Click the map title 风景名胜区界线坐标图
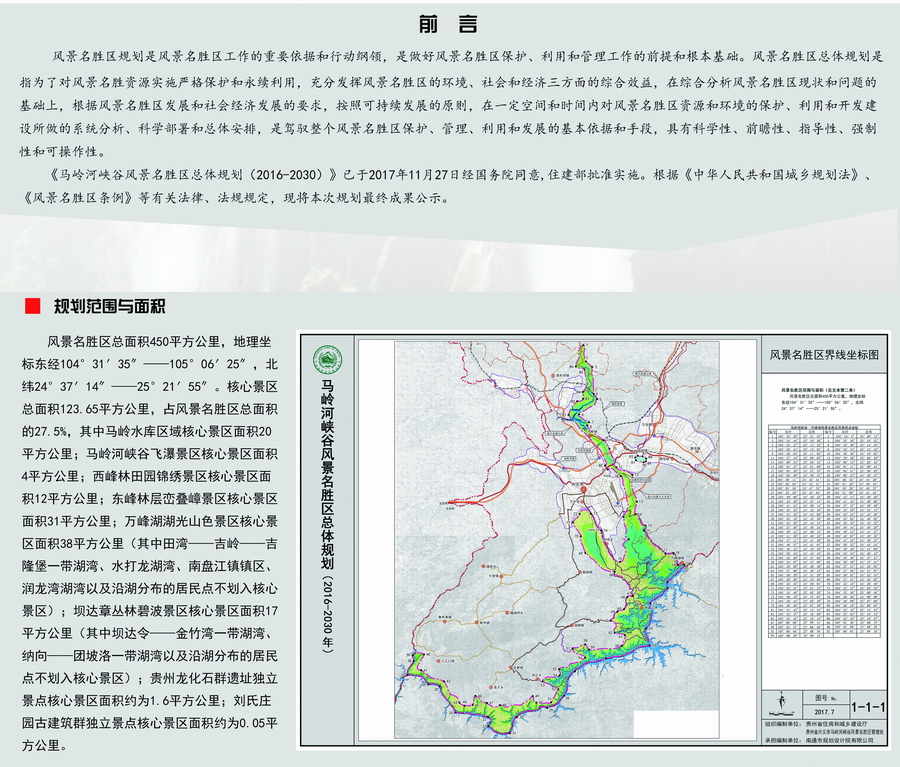This screenshot has height=767, width=900. pos(824,355)
